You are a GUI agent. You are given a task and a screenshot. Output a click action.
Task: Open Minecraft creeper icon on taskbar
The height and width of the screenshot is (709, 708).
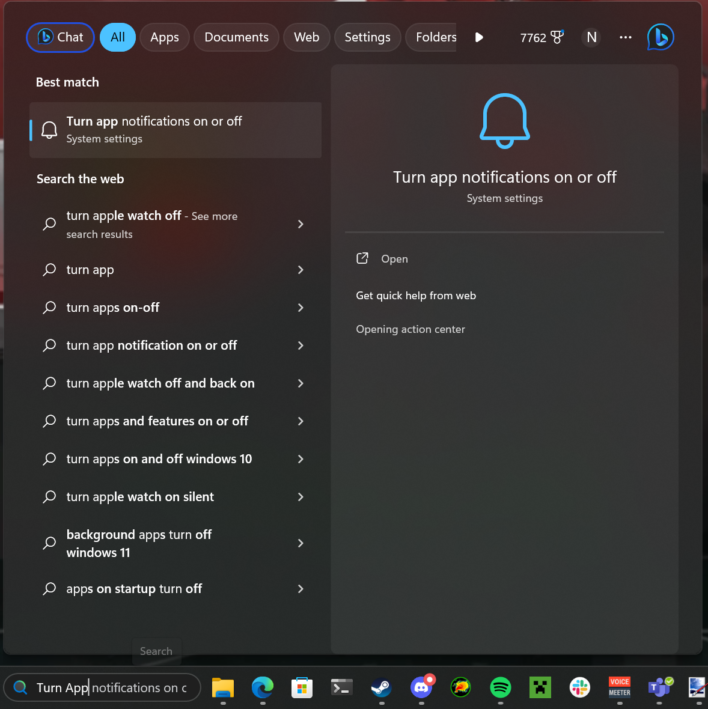point(540,688)
